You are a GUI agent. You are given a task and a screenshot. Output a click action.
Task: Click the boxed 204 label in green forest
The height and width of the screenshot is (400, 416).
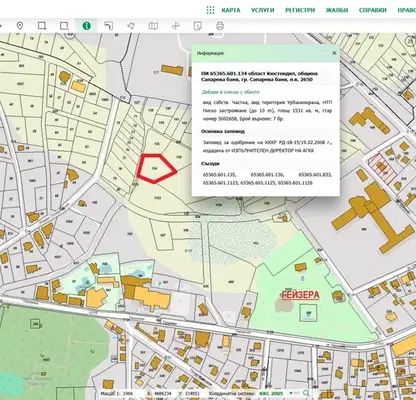[x=34, y=323]
